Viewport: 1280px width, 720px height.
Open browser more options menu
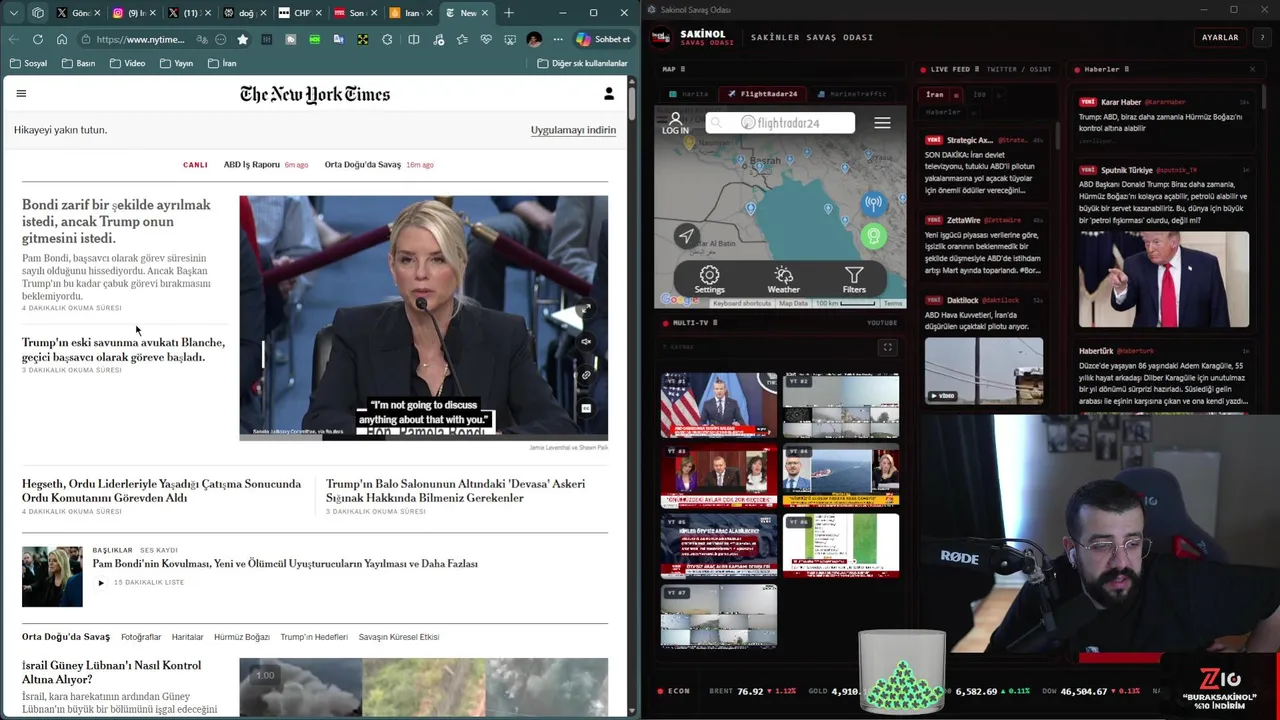pyautogui.click(x=557, y=39)
